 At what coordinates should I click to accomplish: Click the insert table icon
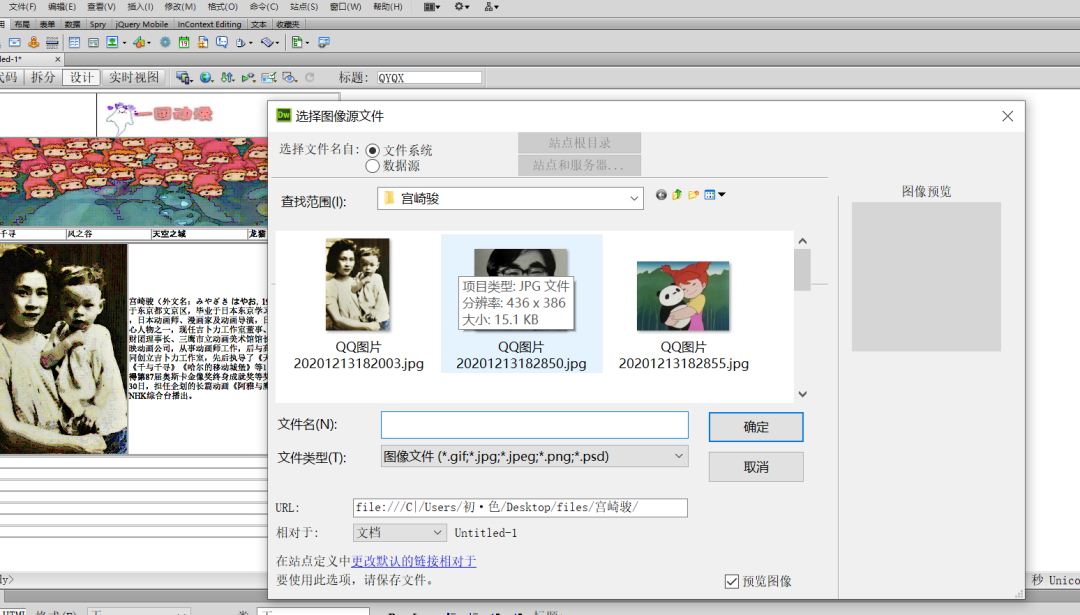tap(74, 42)
